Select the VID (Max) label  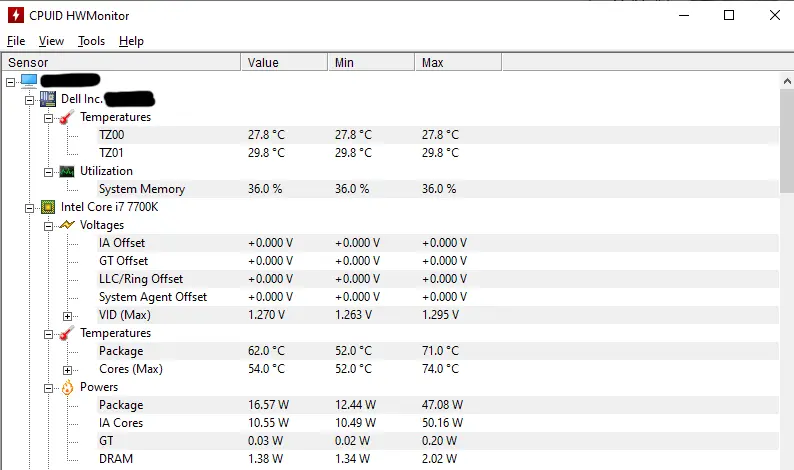coord(125,315)
